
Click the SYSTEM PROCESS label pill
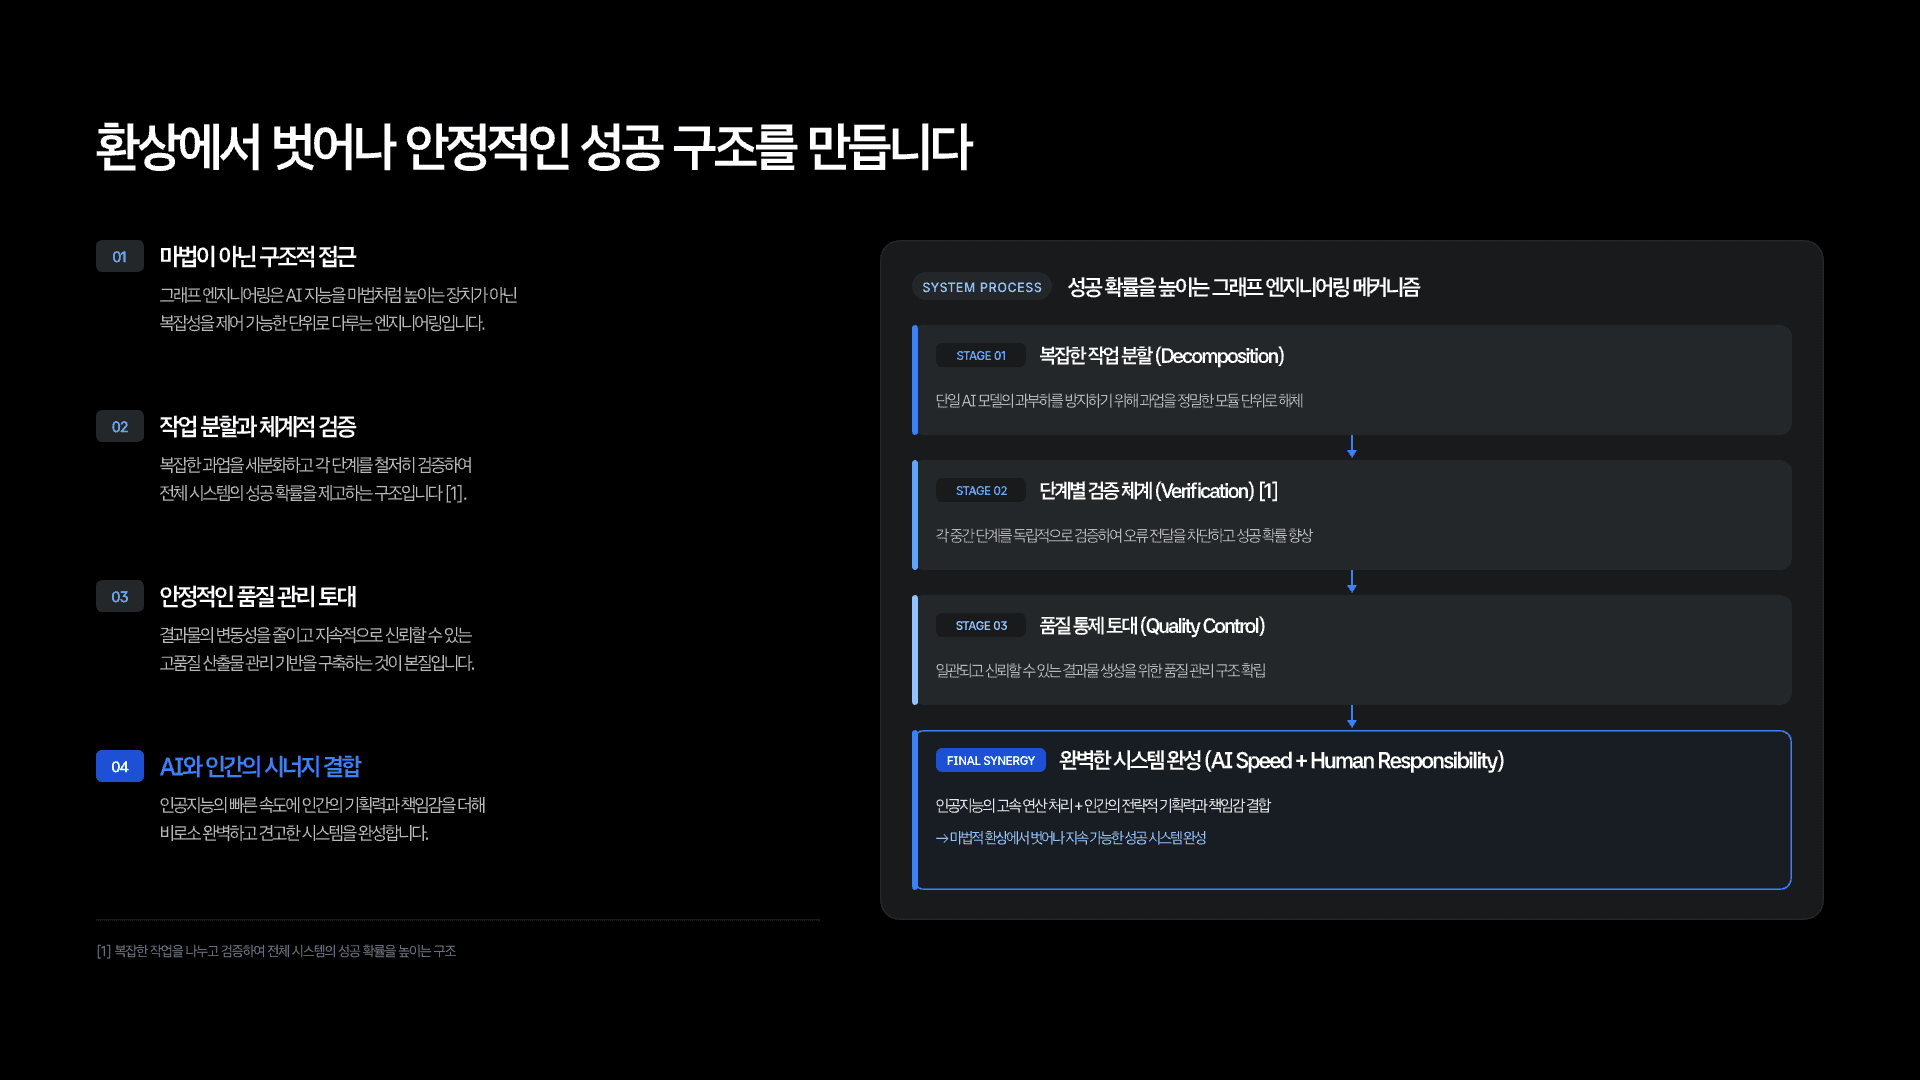(x=981, y=287)
